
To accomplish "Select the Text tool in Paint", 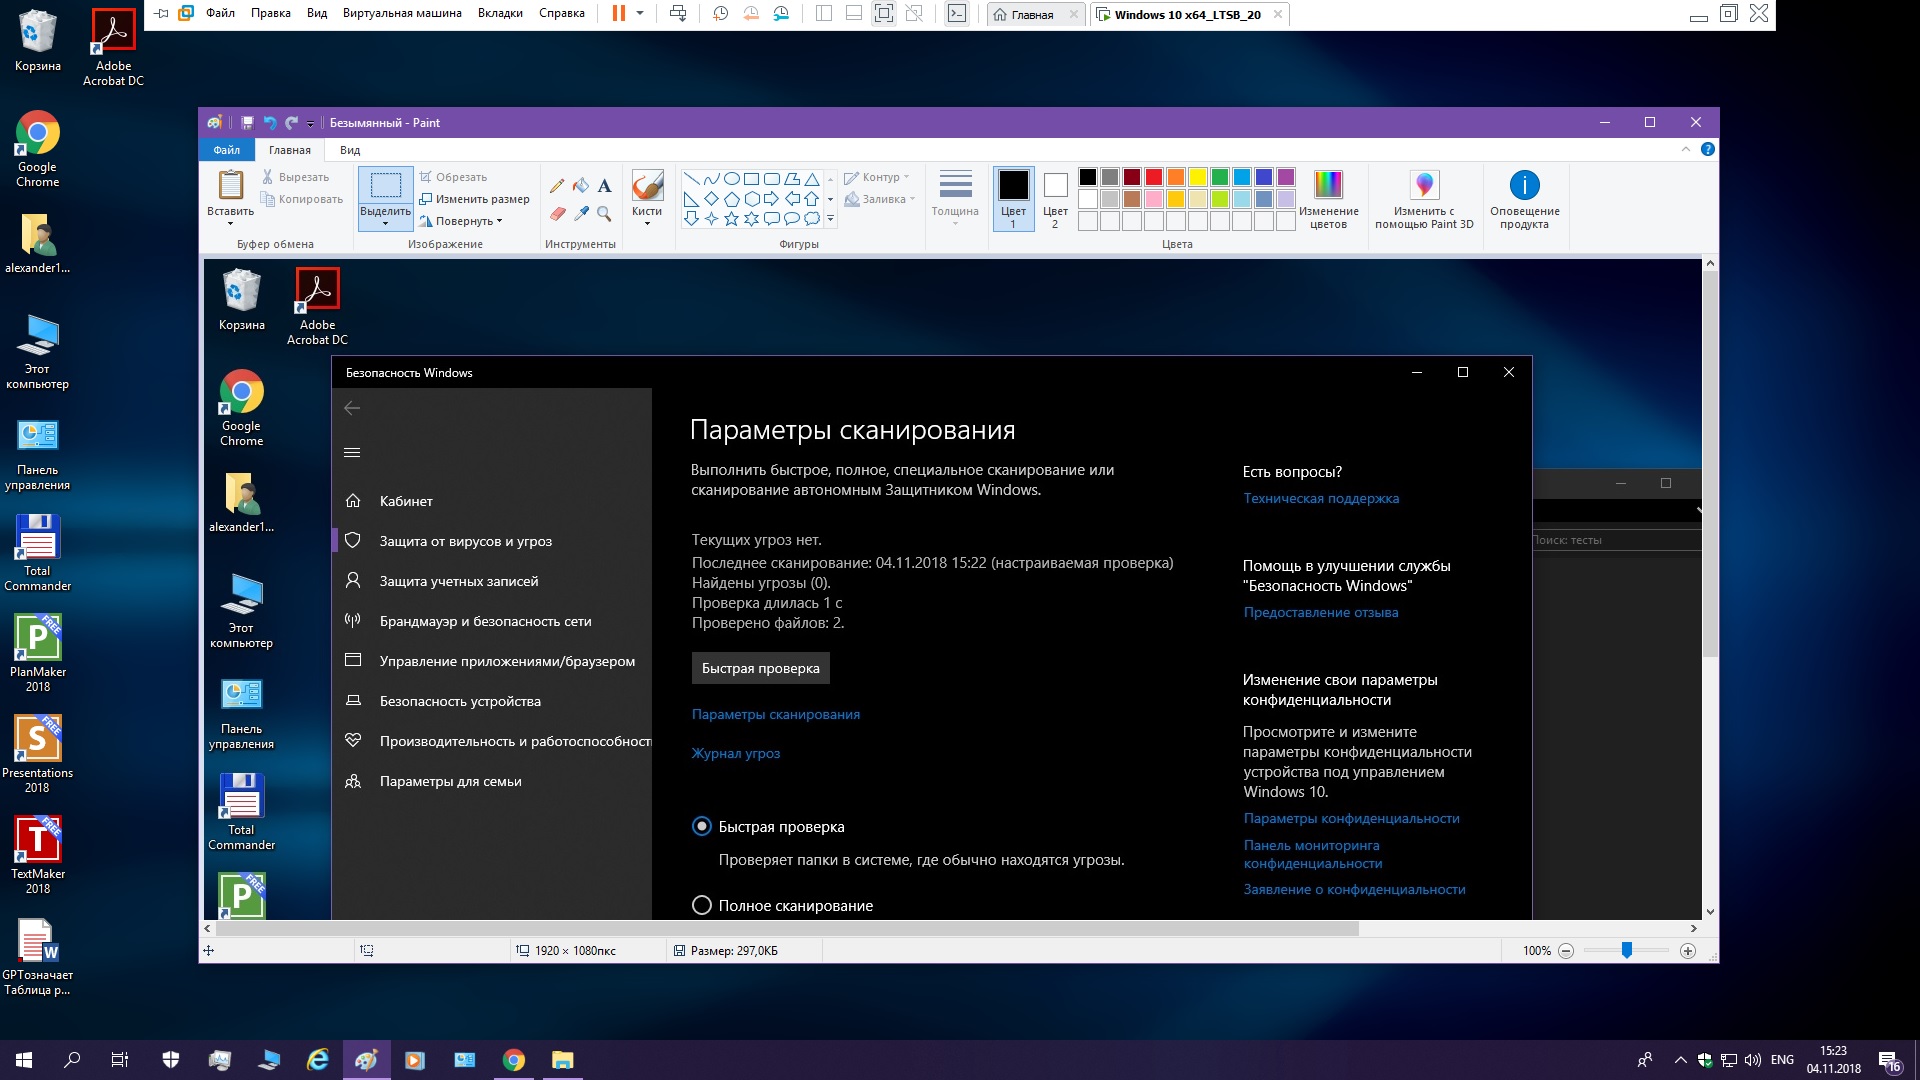I will [604, 186].
